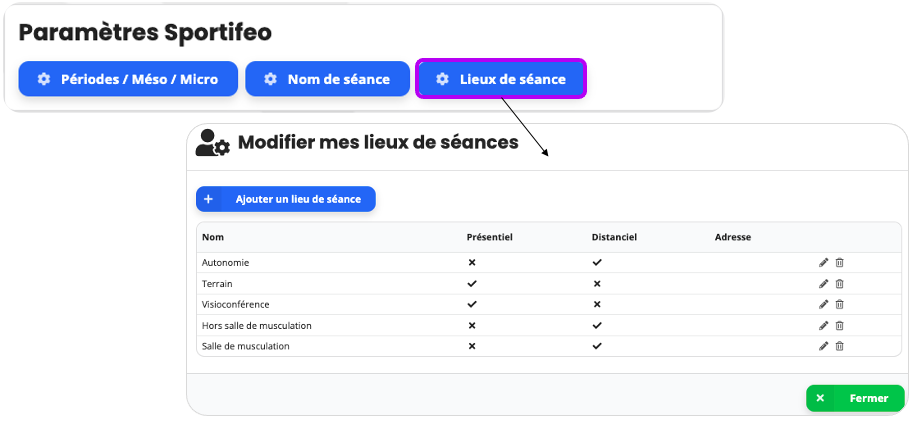This screenshot has width=913, height=421.
Task: Select the Salle de musculation name cell
Action: (x=246, y=346)
